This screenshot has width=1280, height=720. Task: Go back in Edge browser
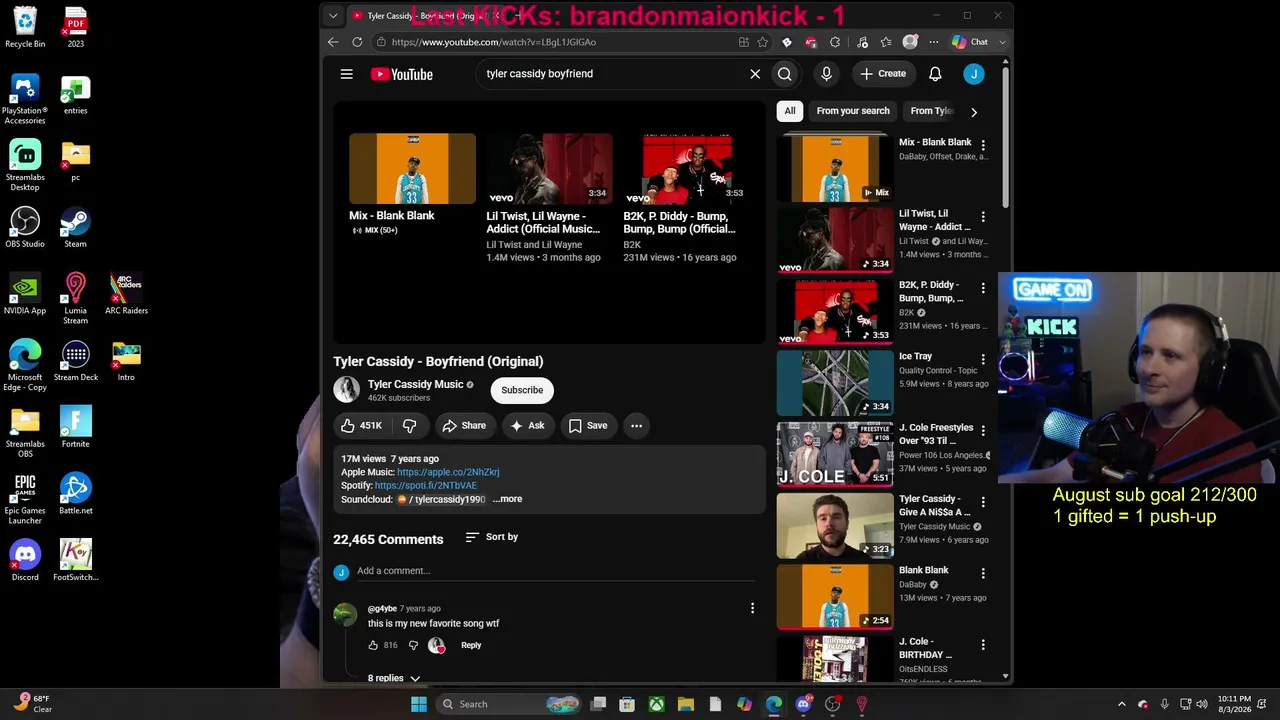(333, 42)
